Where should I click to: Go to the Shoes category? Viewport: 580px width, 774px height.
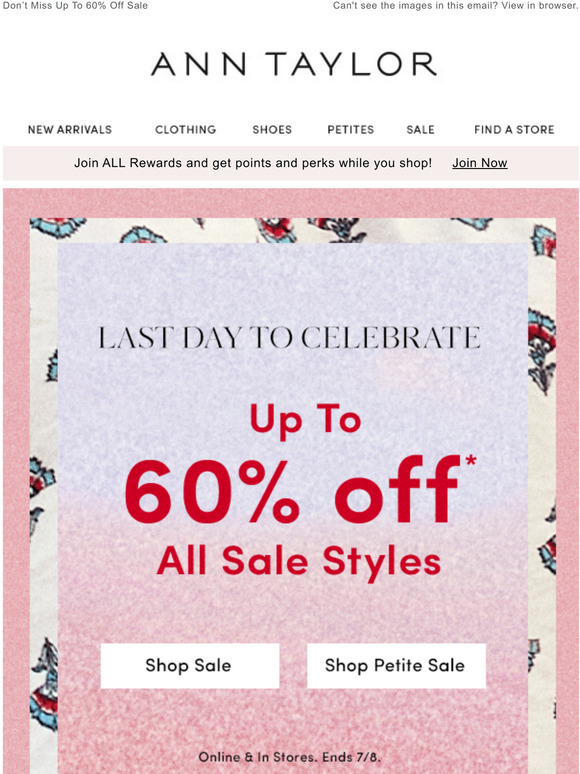[x=272, y=129]
